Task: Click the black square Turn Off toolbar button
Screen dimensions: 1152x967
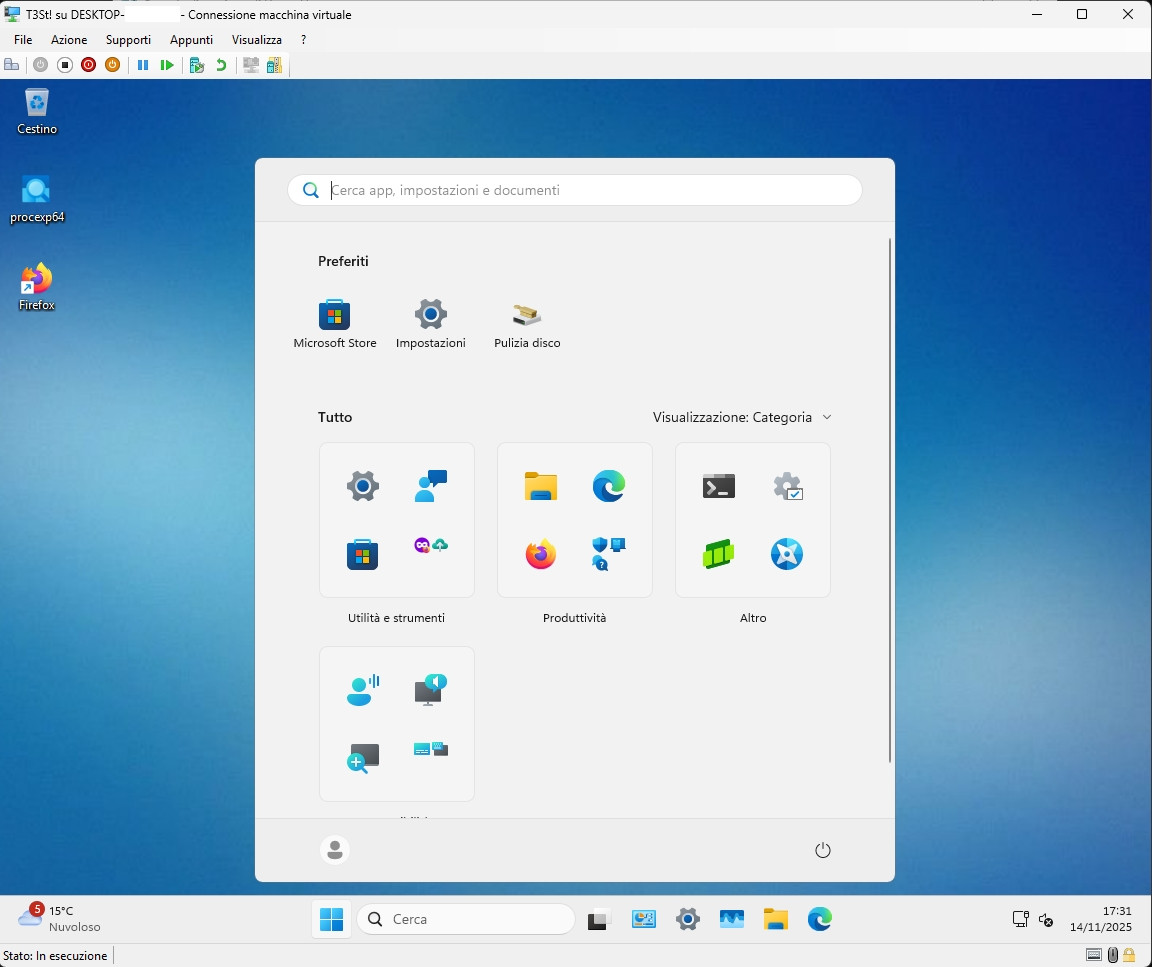Action: (65, 65)
